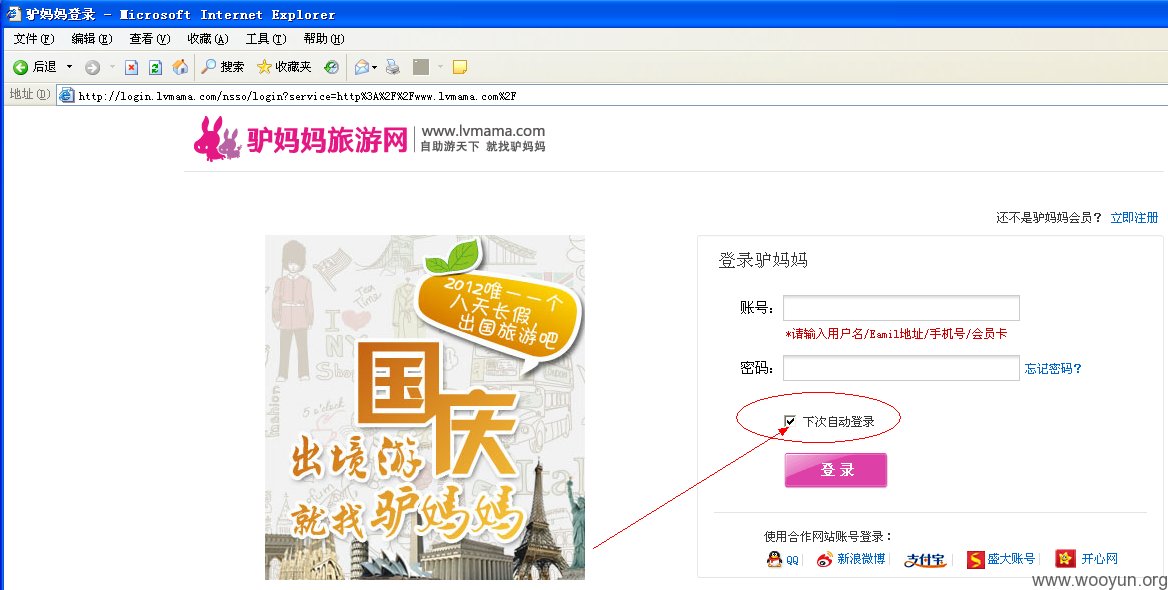Go to the Home page icon
Viewport: 1168px width, 590px height.
[x=180, y=67]
